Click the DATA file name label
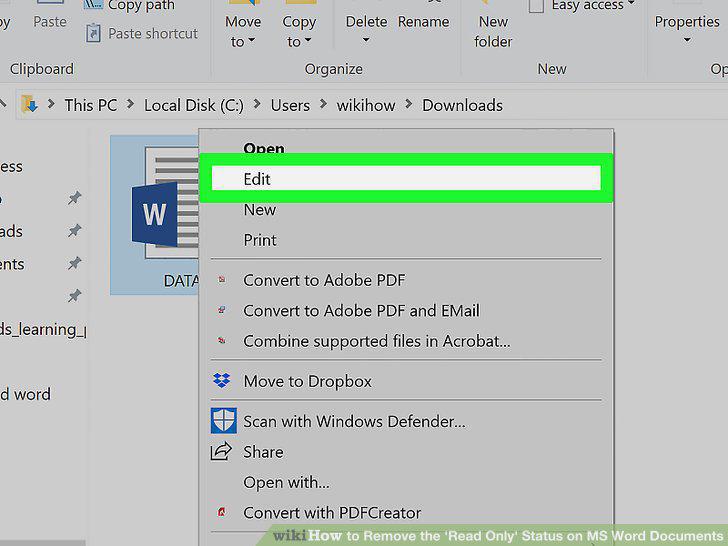This screenshot has width=728, height=546. pyautogui.click(x=181, y=280)
